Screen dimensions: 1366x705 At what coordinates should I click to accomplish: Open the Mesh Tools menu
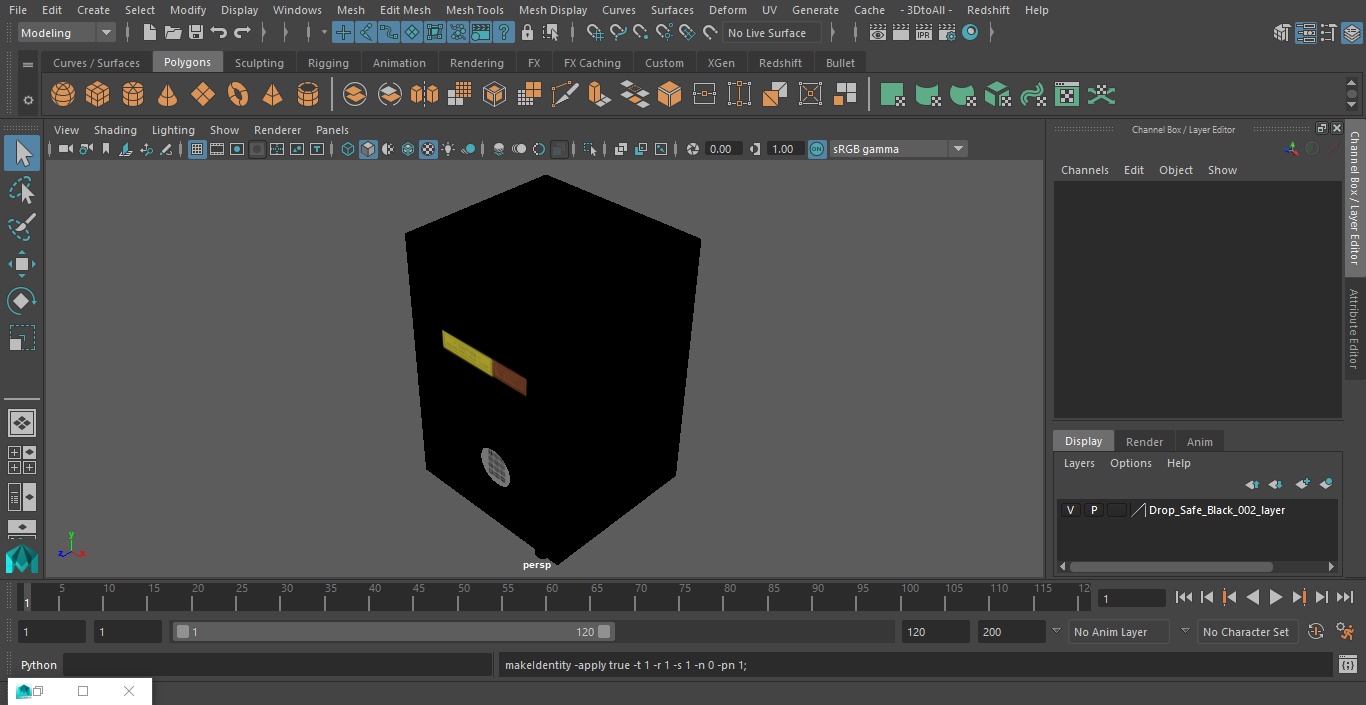point(474,10)
